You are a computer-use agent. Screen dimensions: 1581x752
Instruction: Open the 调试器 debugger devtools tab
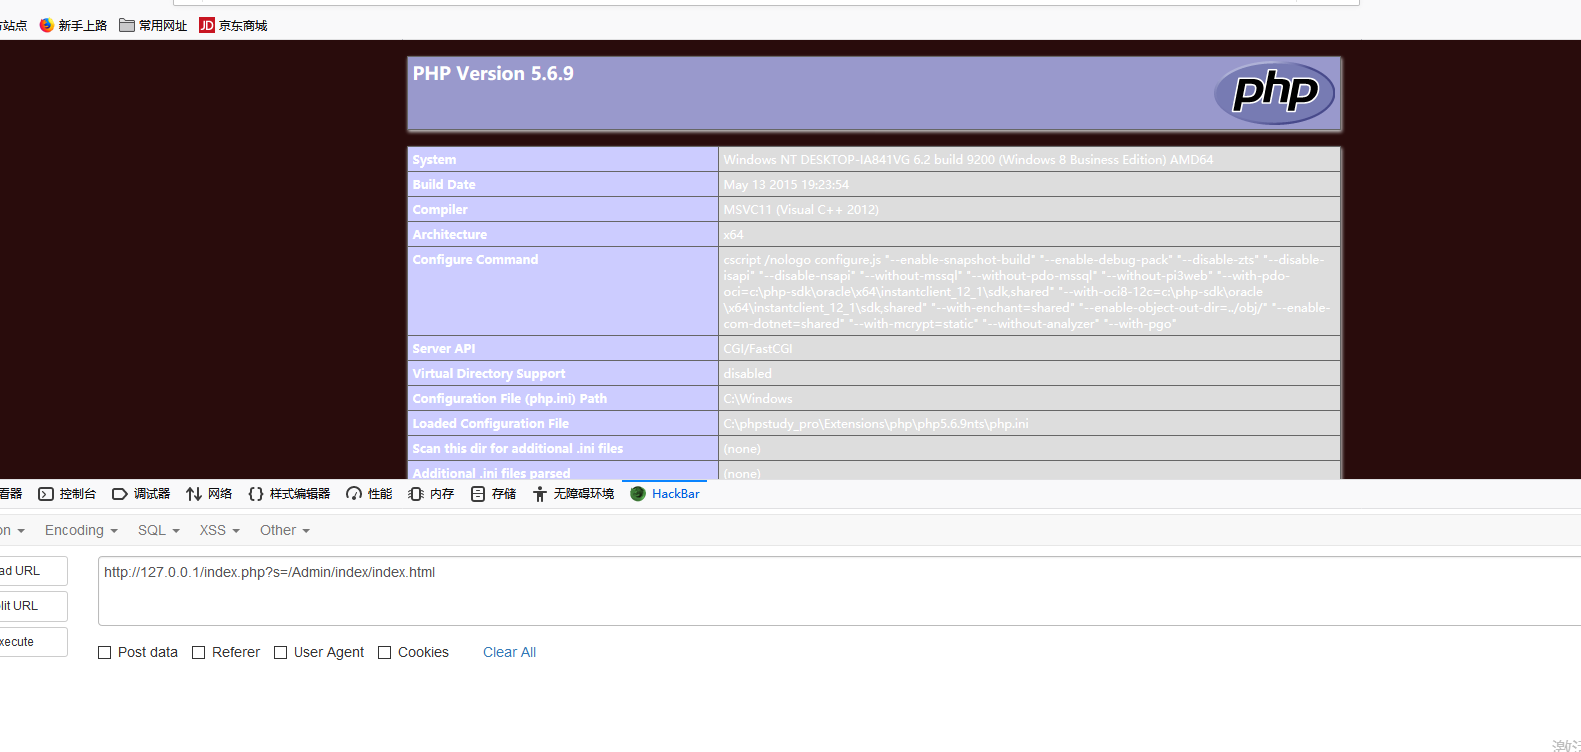[141, 494]
